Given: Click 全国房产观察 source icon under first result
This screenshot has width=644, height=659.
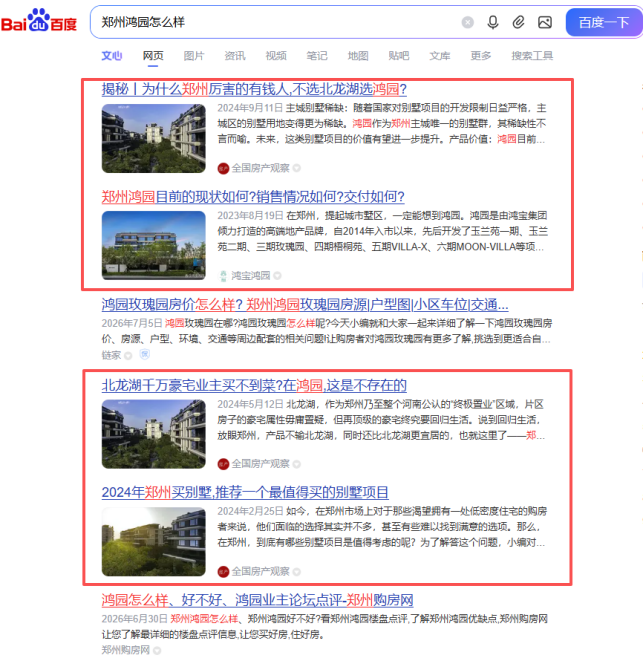Looking at the screenshot, I should pos(223,169).
